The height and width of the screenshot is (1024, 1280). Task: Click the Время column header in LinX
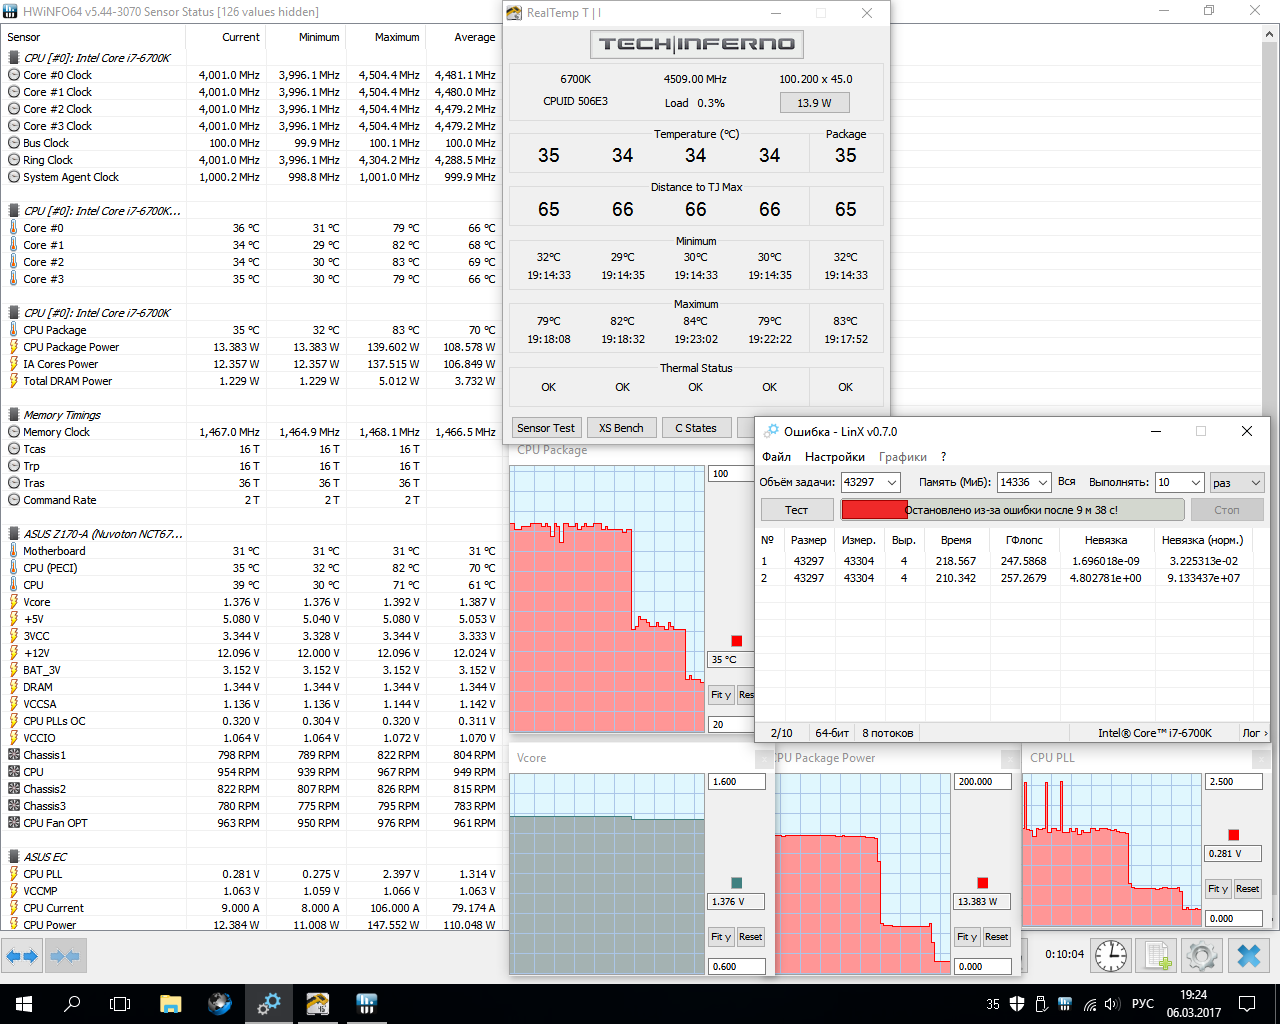point(956,540)
